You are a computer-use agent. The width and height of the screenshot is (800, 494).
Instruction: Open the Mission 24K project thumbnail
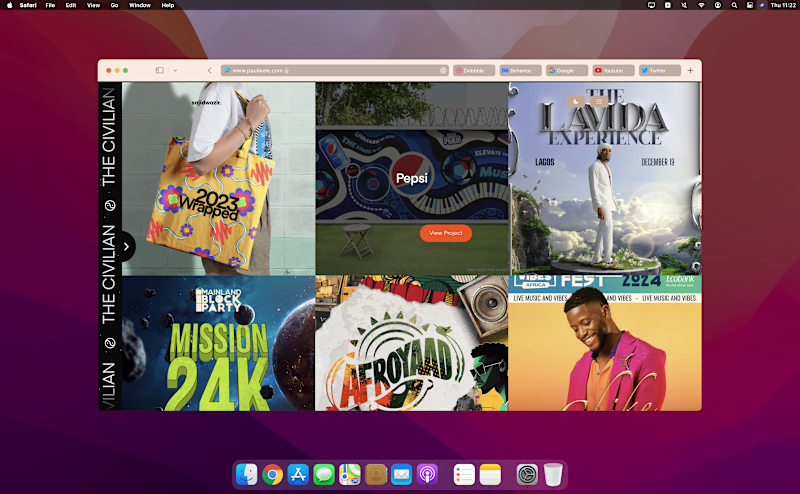pyautogui.click(x=218, y=343)
